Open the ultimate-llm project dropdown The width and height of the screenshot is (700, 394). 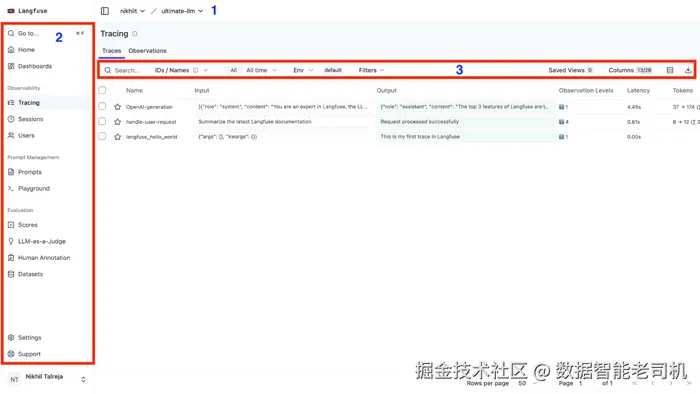pyautogui.click(x=182, y=11)
